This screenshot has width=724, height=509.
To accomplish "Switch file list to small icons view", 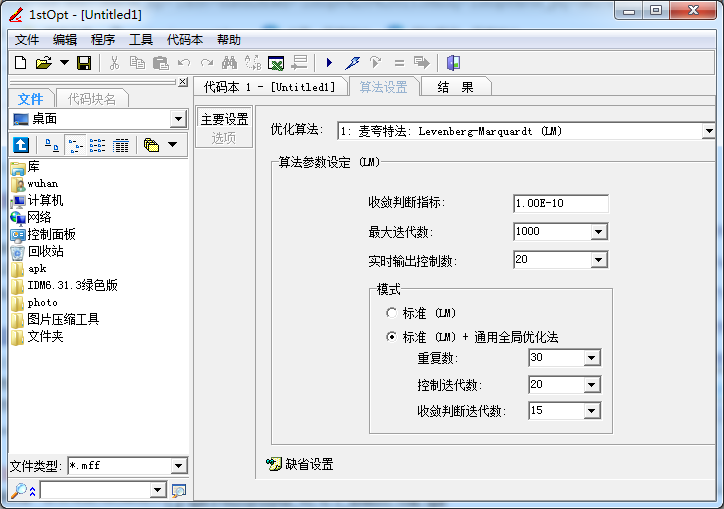I will 75,145.
